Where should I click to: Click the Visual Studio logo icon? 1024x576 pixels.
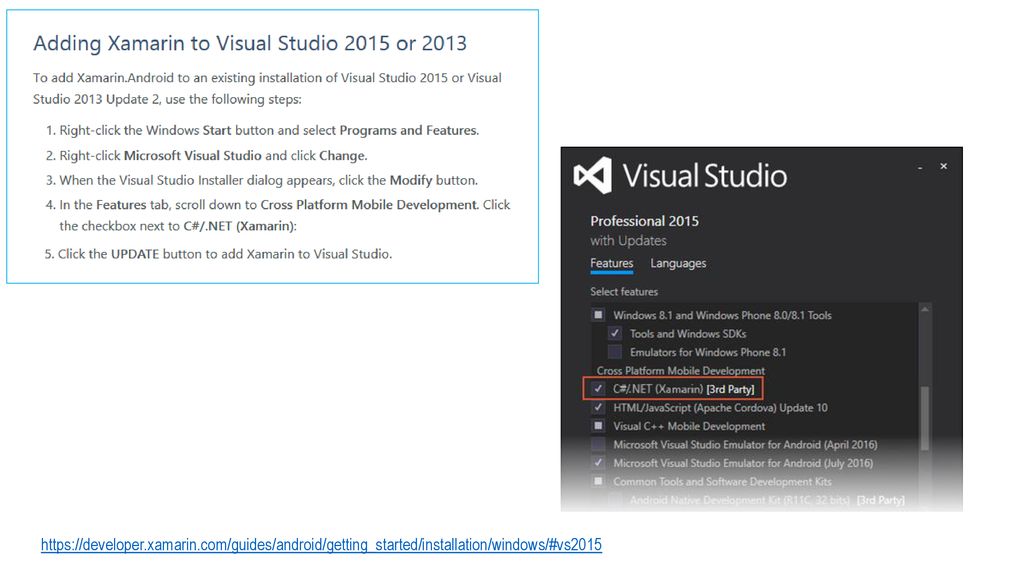tap(592, 175)
